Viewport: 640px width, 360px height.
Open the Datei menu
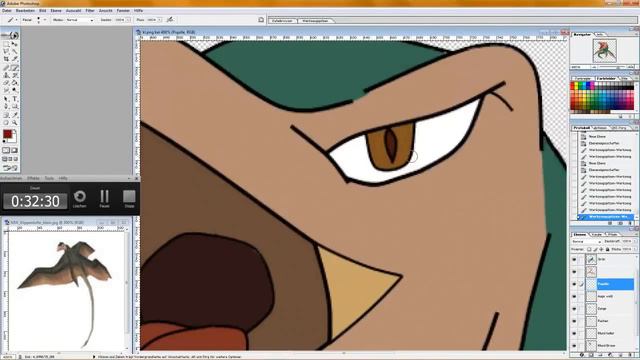click(7, 10)
